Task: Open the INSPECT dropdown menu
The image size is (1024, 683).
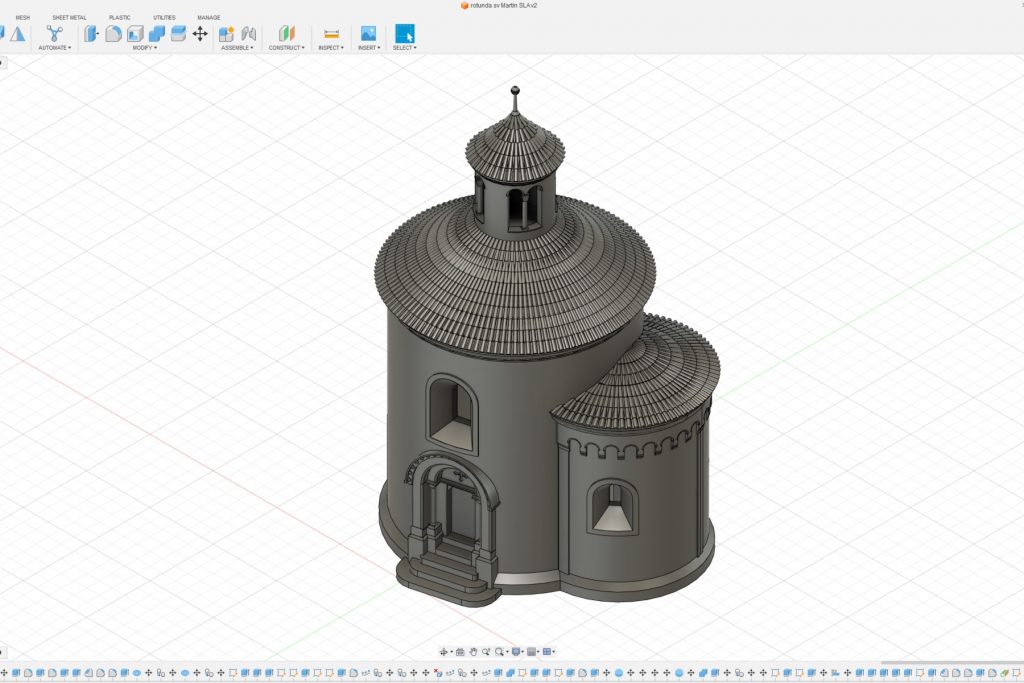Action: coord(331,48)
